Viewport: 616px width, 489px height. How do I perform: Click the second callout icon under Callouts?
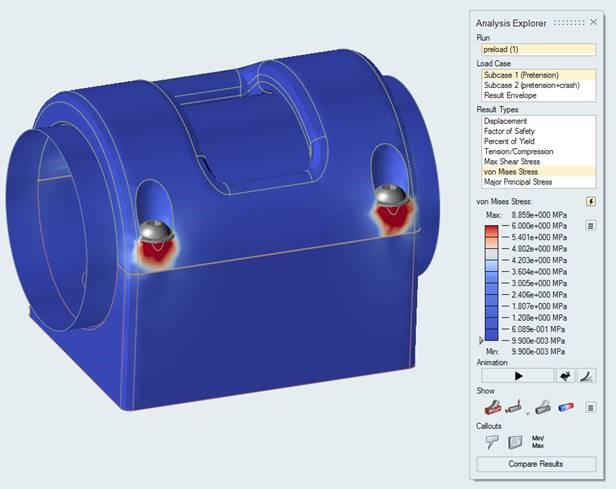[515, 440]
